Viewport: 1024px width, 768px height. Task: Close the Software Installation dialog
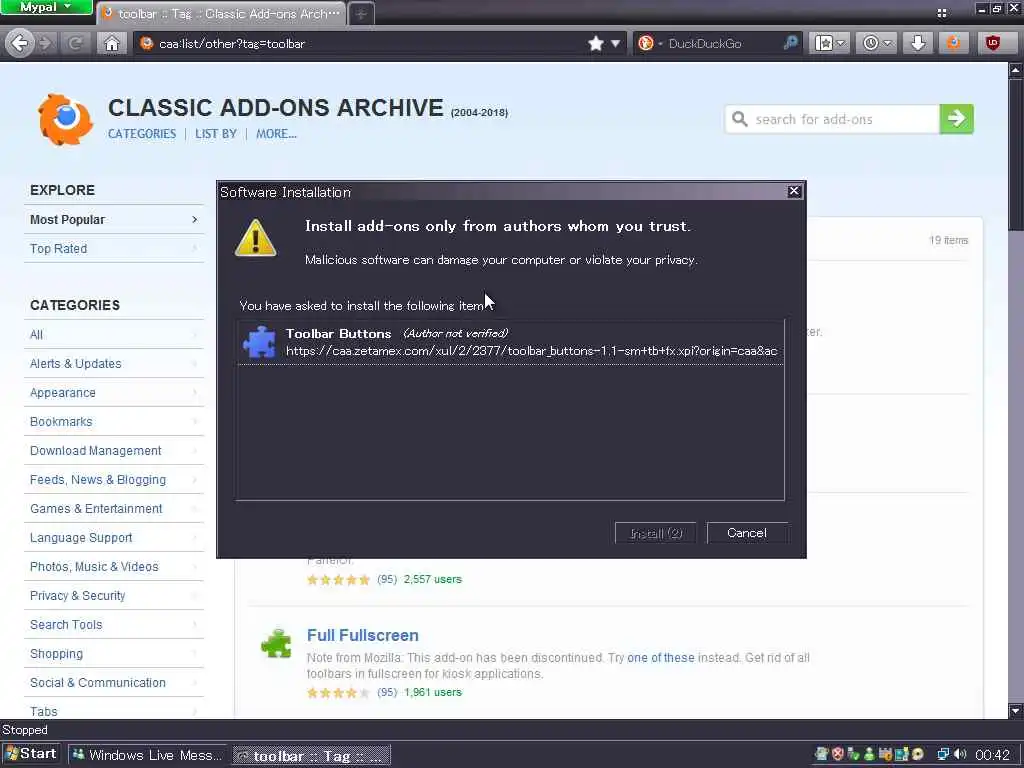point(793,191)
